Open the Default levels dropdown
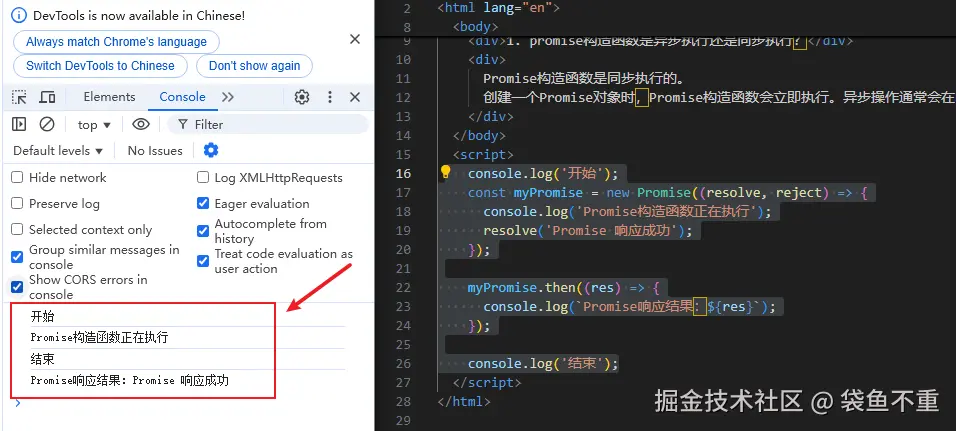Viewport: 956px width, 431px height. [x=58, y=151]
